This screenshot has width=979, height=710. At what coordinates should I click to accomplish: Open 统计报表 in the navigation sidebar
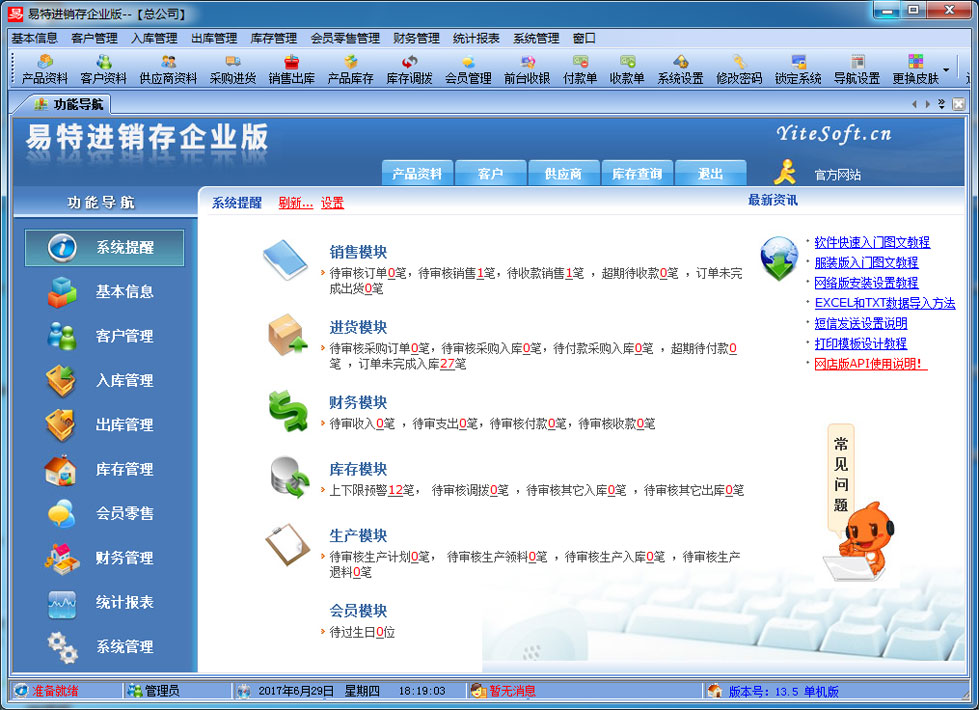[x=104, y=602]
